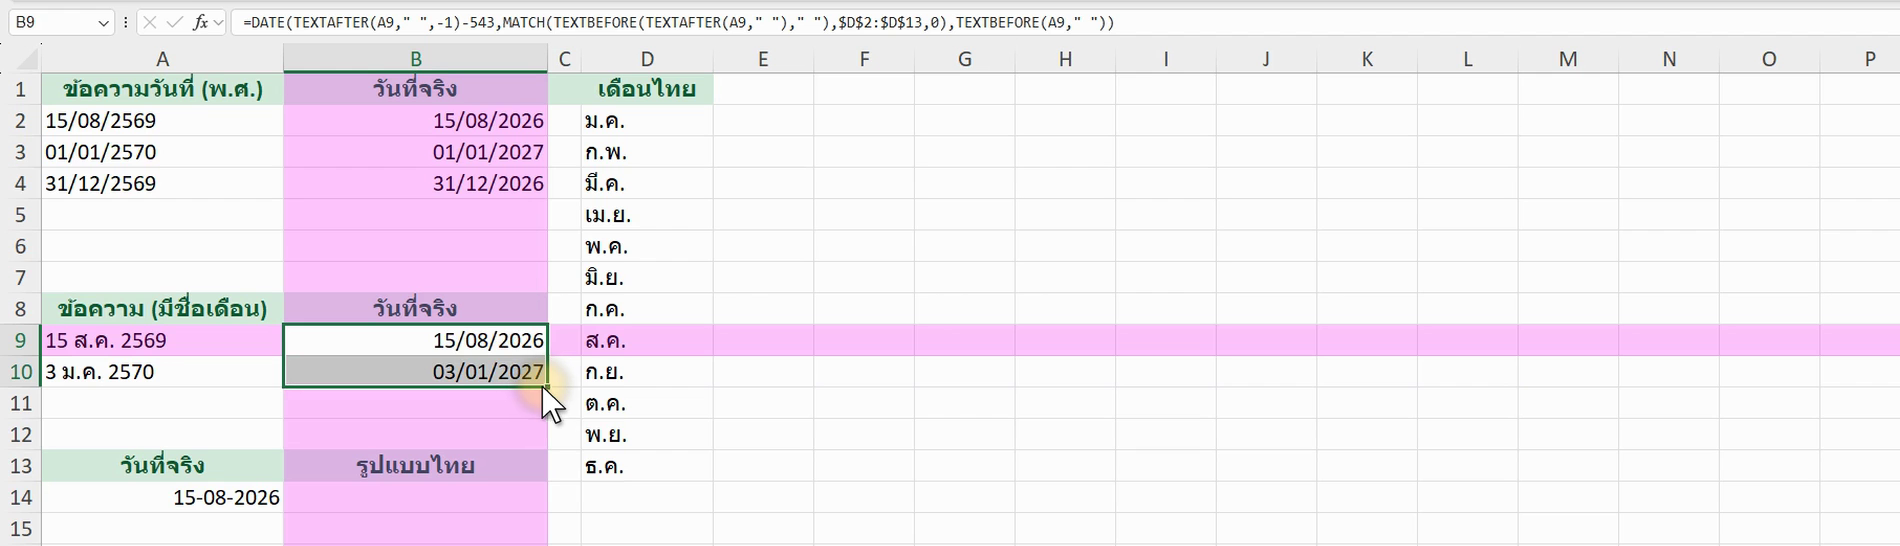Viewport: 1900px width, 546px height.
Task: Select month cell 'เม.ย.' in column D
Action: pos(647,215)
